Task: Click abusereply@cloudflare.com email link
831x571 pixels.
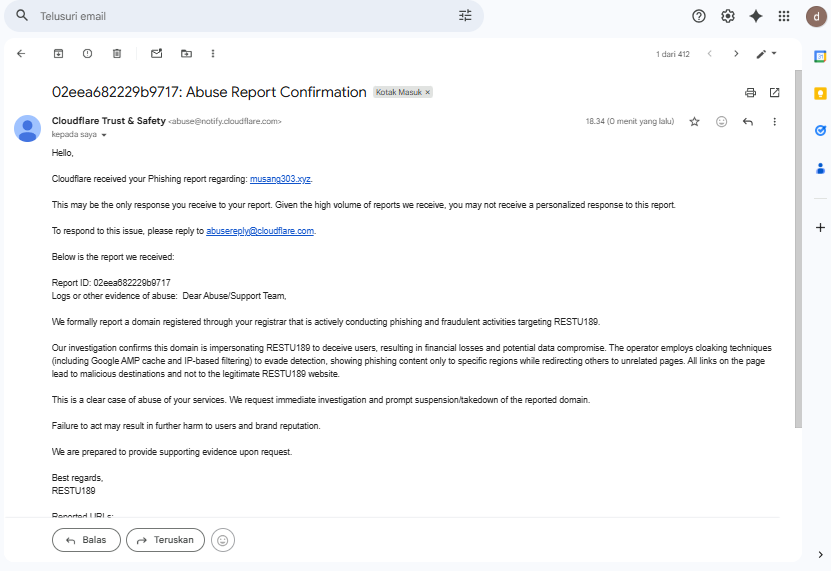Action: [x=260, y=231]
